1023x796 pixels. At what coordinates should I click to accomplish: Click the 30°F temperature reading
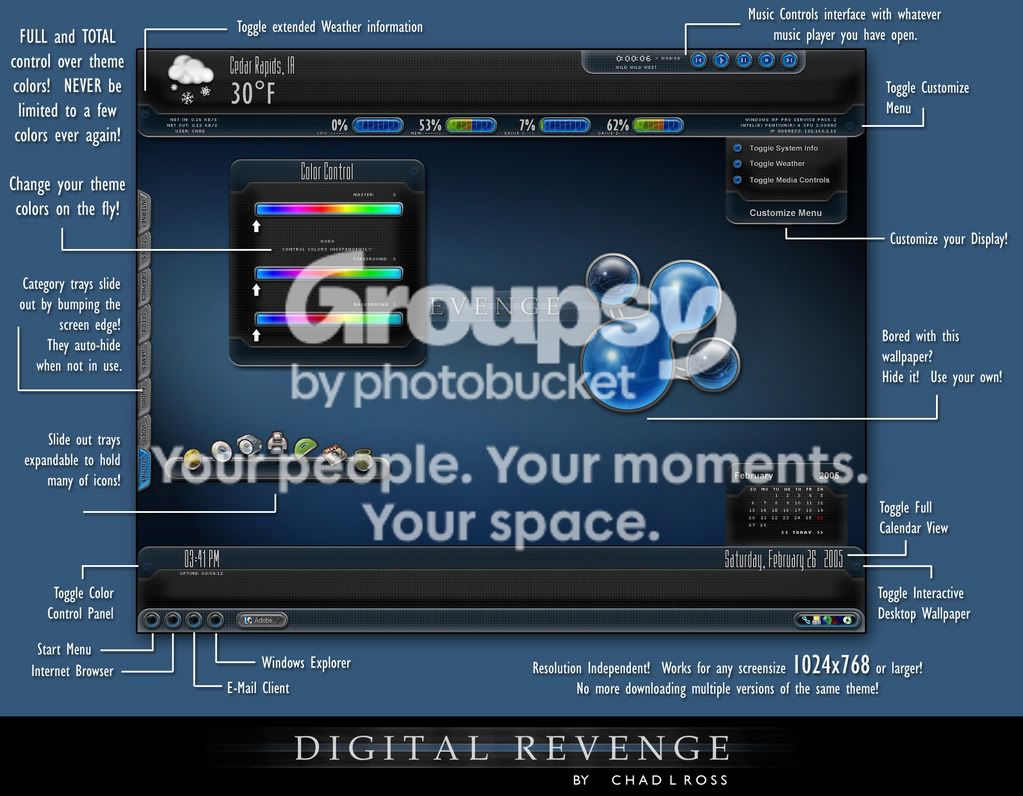pos(252,93)
